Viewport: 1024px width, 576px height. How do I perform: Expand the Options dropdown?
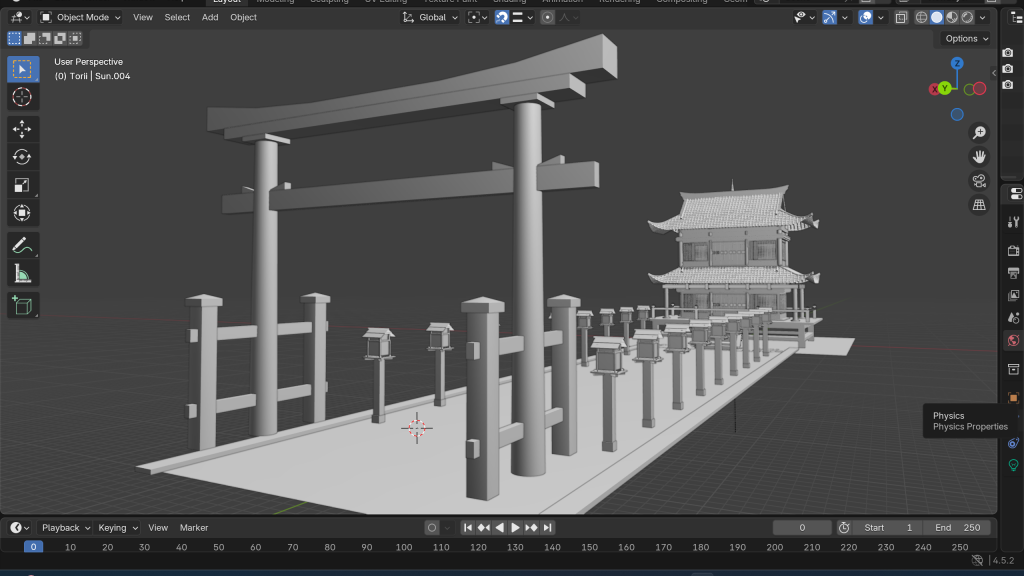click(966, 39)
